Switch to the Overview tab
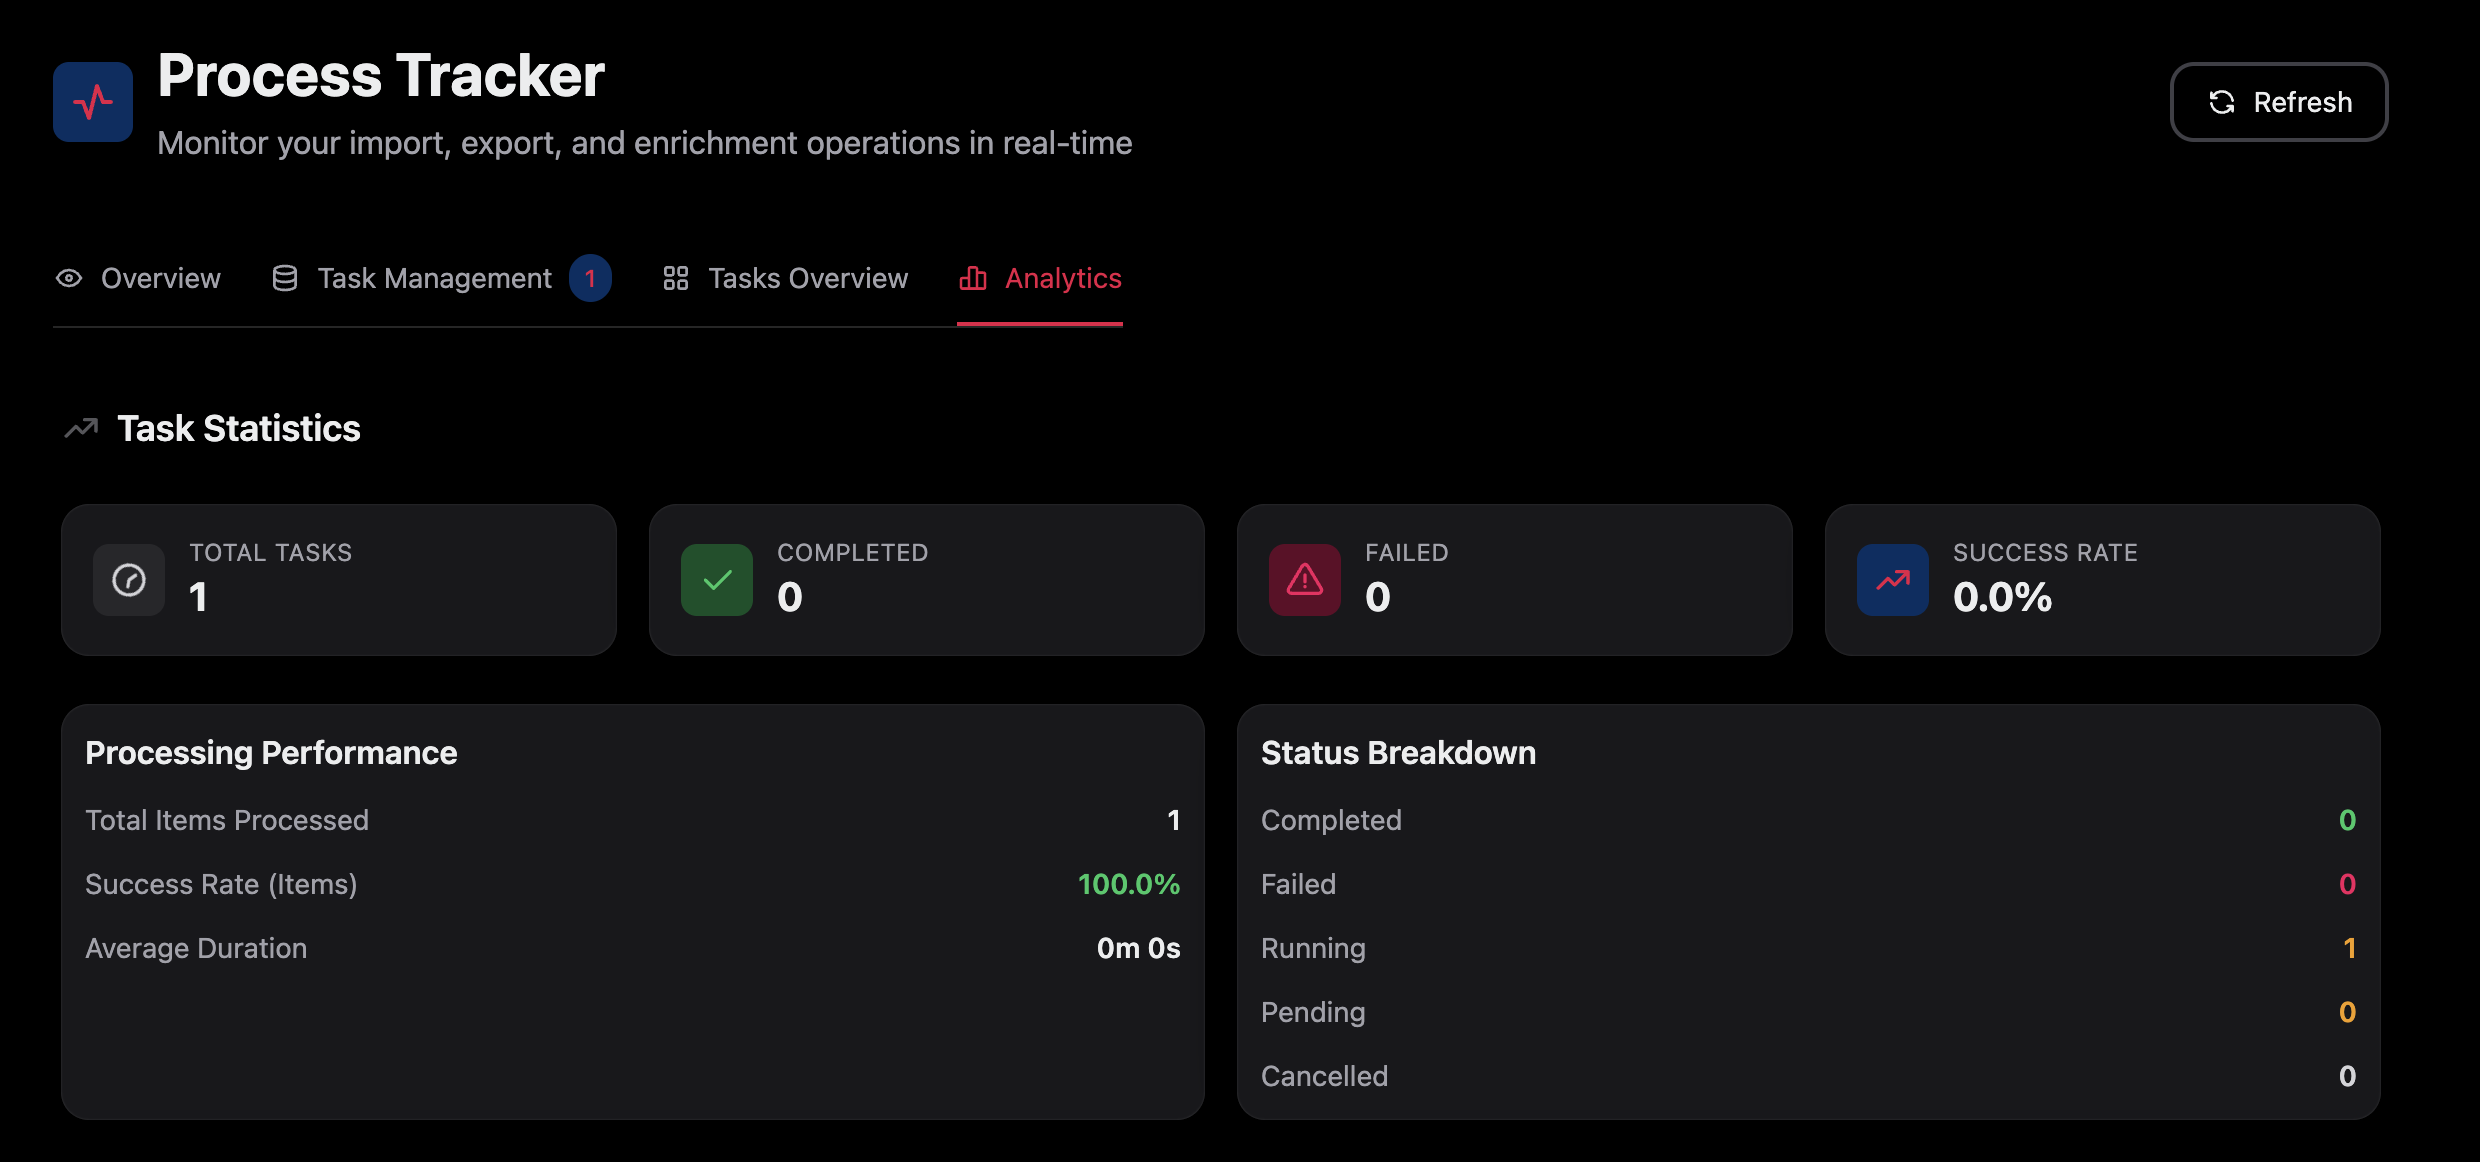The width and height of the screenshot is (2480, 1162). (x=160, y=278)
